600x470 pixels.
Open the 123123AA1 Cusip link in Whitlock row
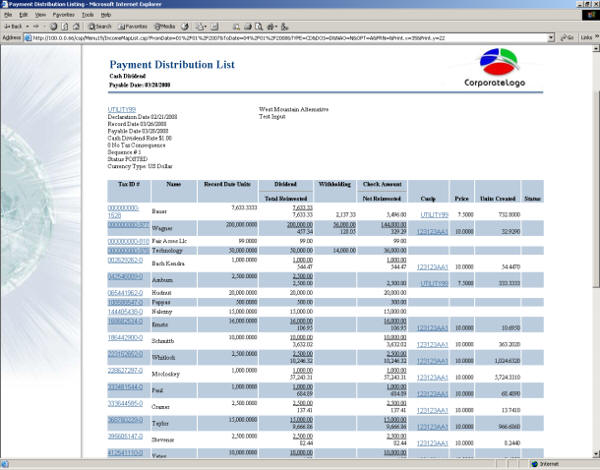[x=432, y=361]
